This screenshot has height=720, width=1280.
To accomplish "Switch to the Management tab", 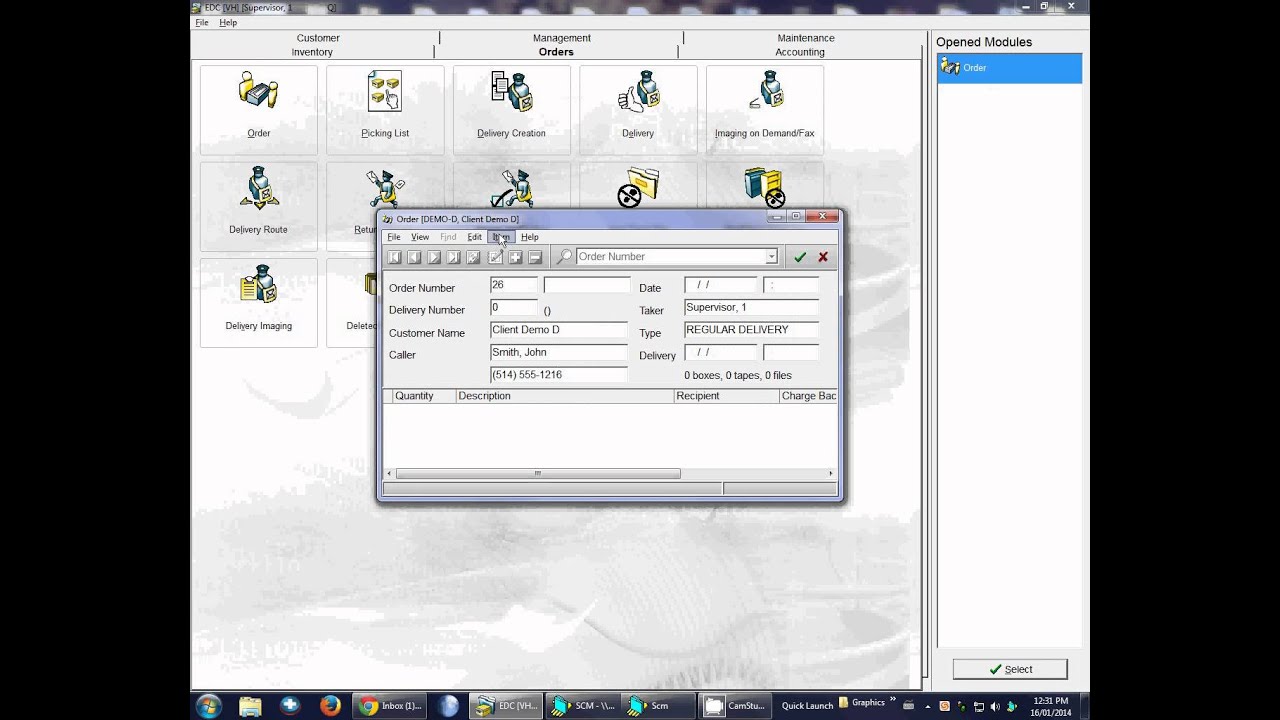I will [562, 38].
